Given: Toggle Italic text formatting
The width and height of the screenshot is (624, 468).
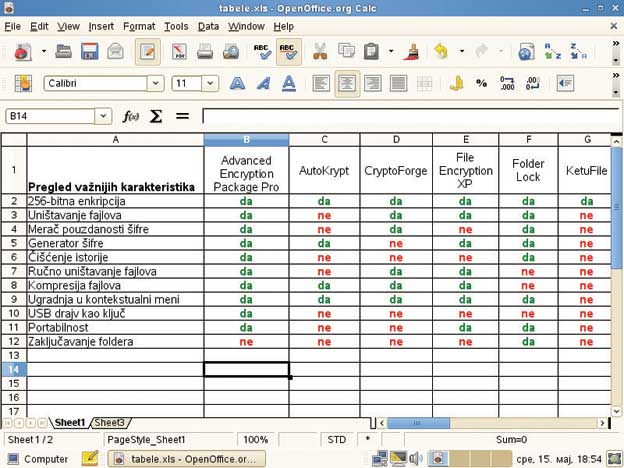Looking at the screenshot, I should (x=263, y=84).
